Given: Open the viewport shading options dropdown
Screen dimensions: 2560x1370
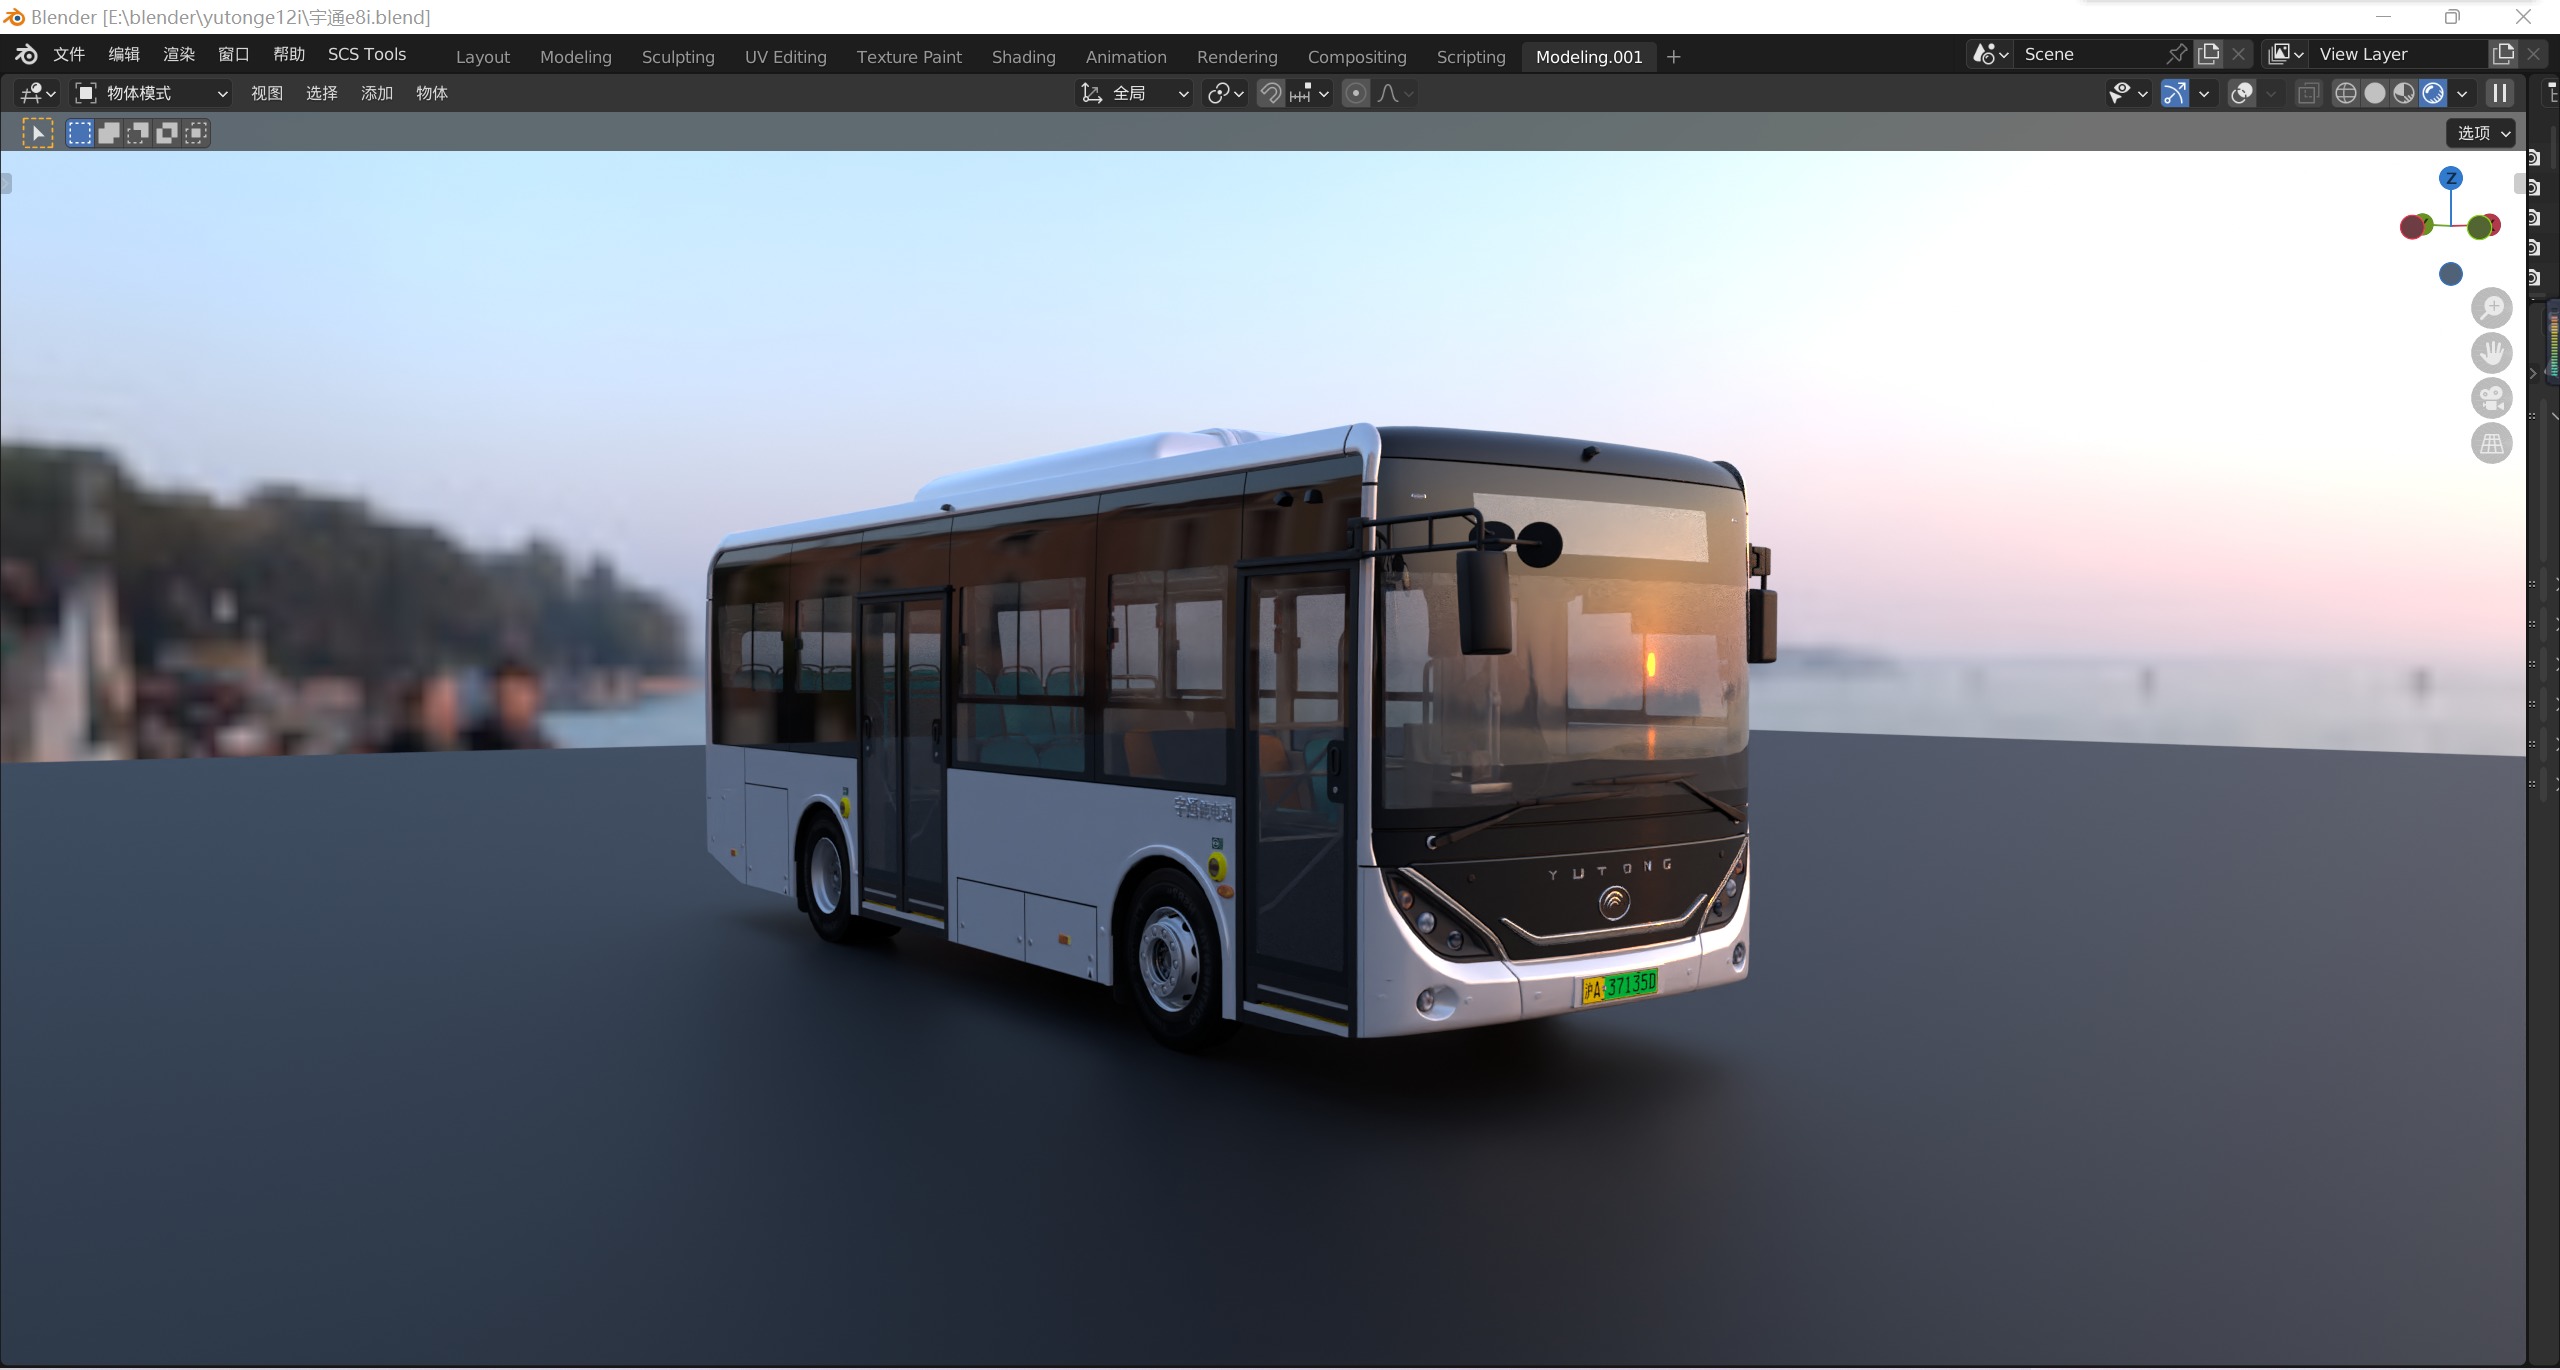Looking at the screenshot, I should [x=2462, y=93].
